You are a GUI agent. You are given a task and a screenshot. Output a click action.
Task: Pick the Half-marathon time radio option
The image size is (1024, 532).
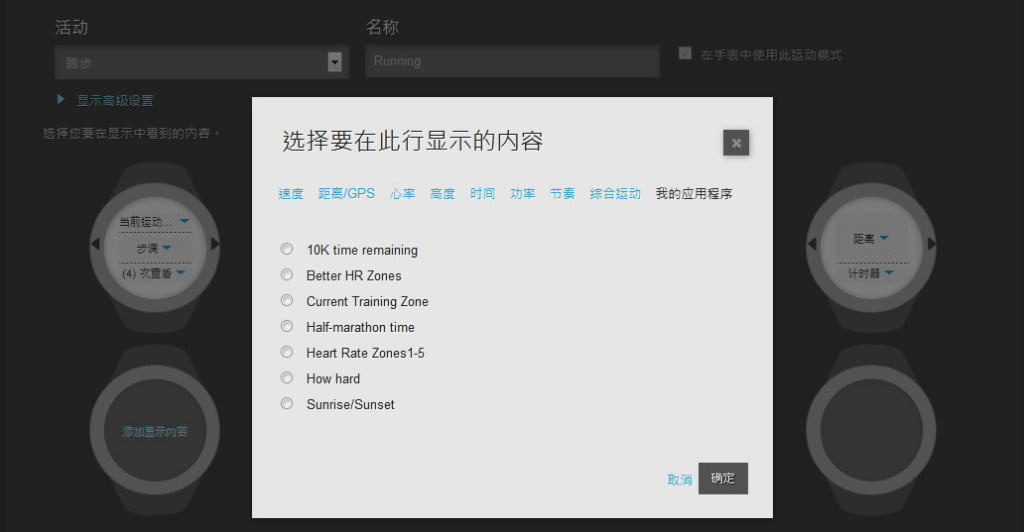[x=287, y=327]
